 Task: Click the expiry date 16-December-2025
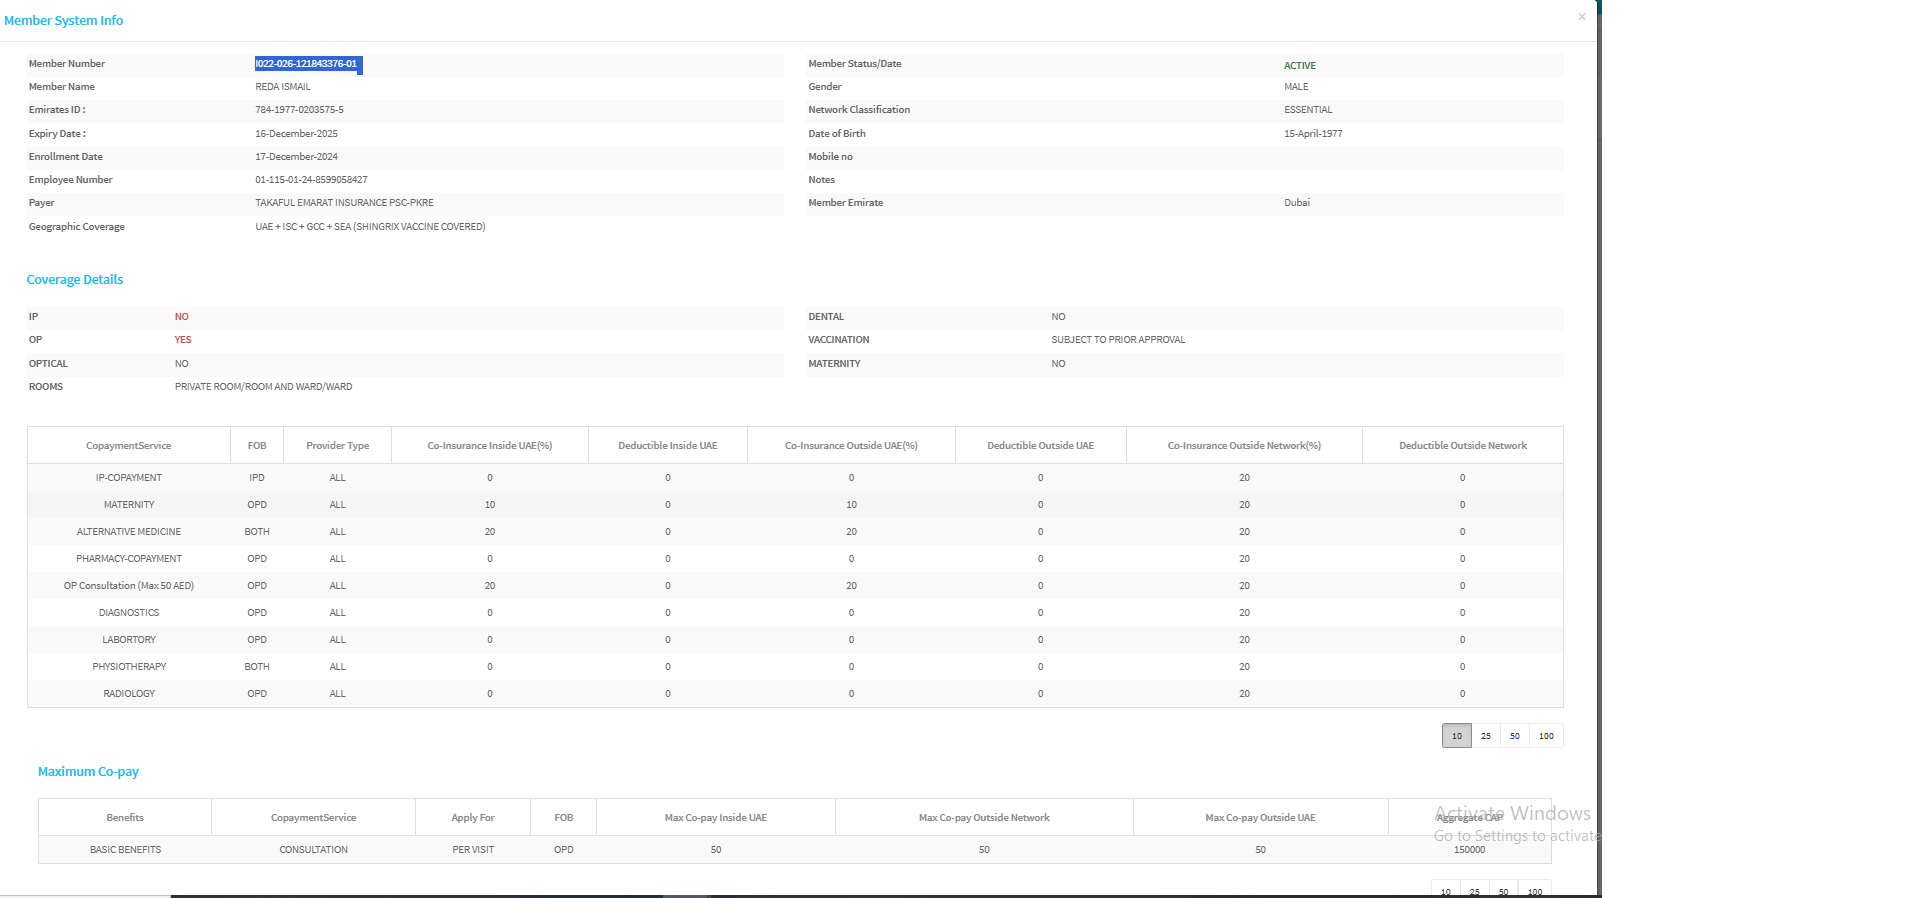pyautogui.click(x=296, y=134)
